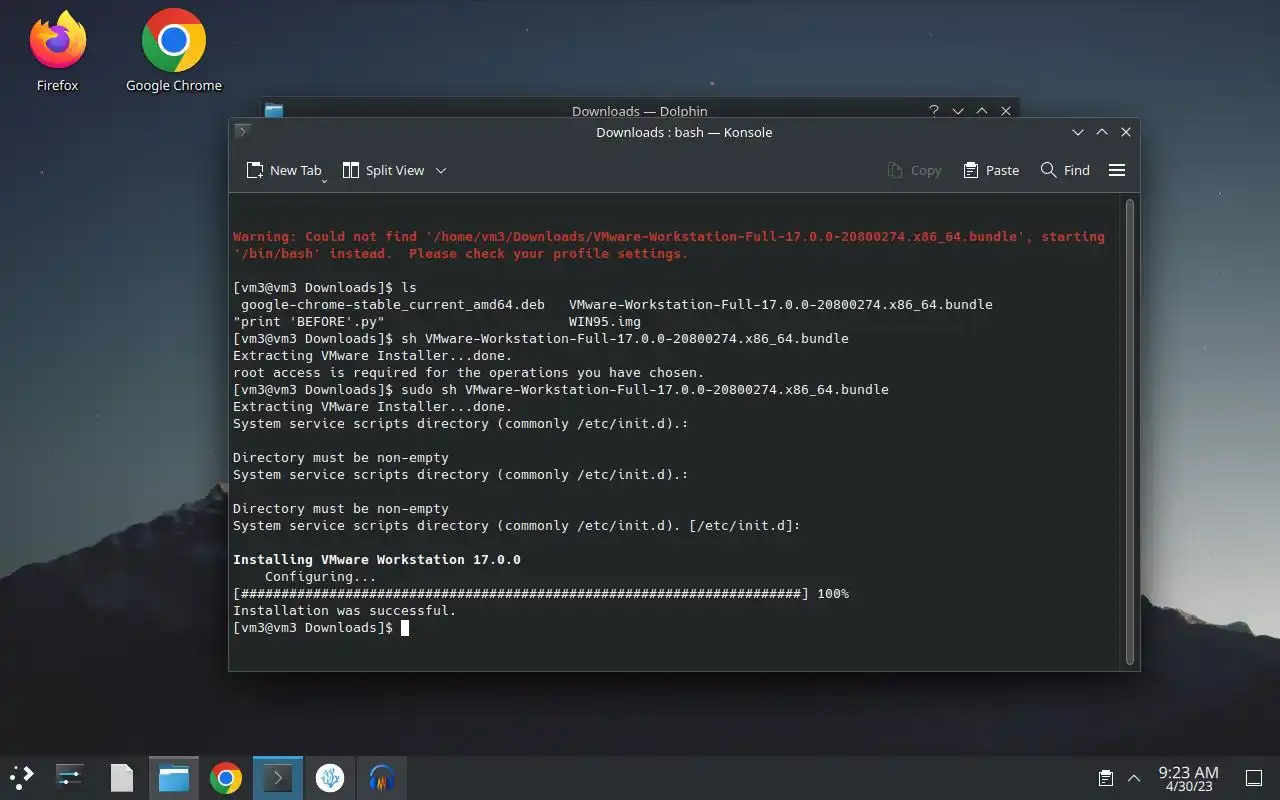Screen dimensions: 1280x800
Task: Open Chrome from the taskbar
Action: tap(226, 777)
